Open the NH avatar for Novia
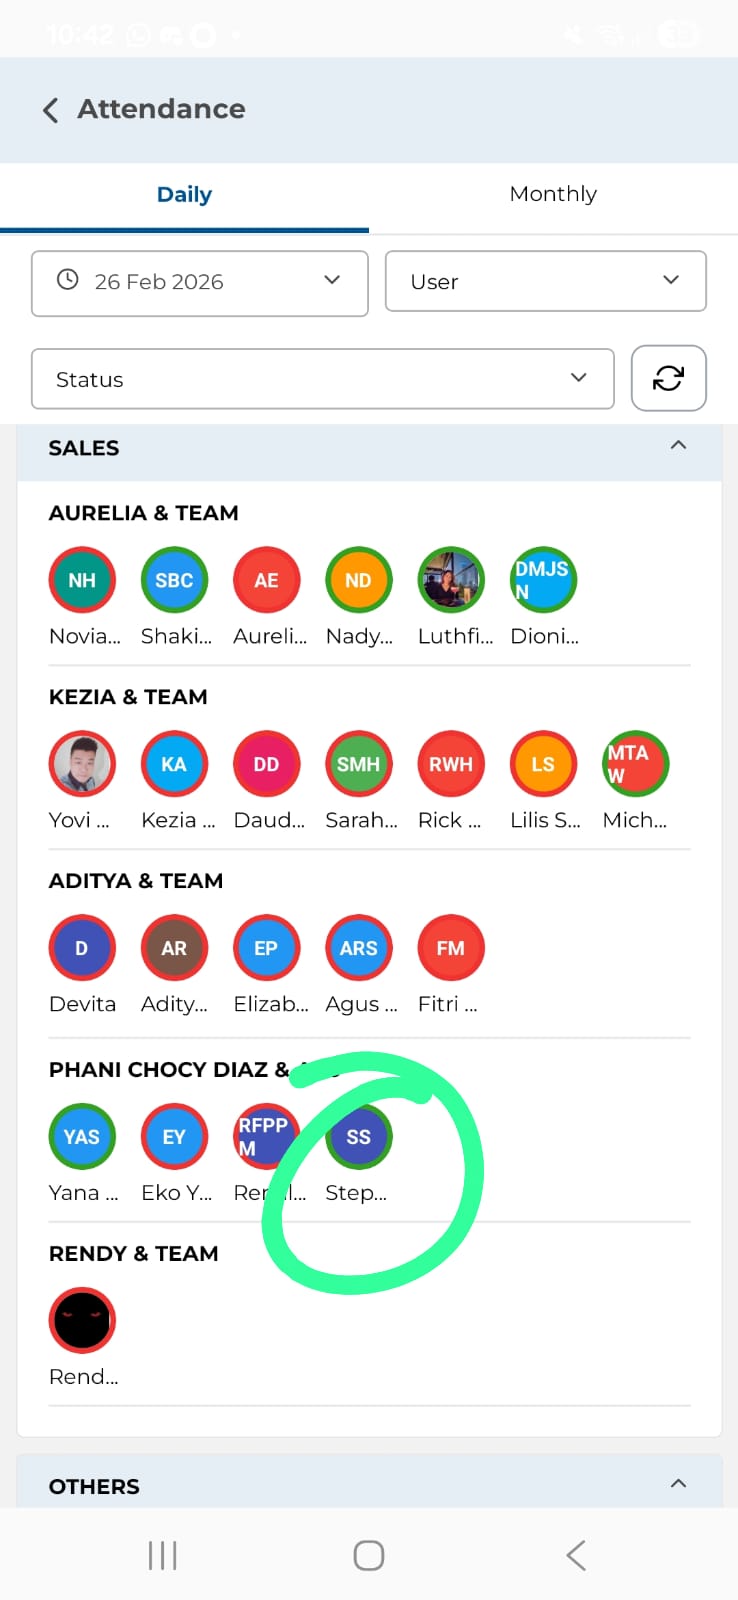738x1600 pixels. [82, 580]
